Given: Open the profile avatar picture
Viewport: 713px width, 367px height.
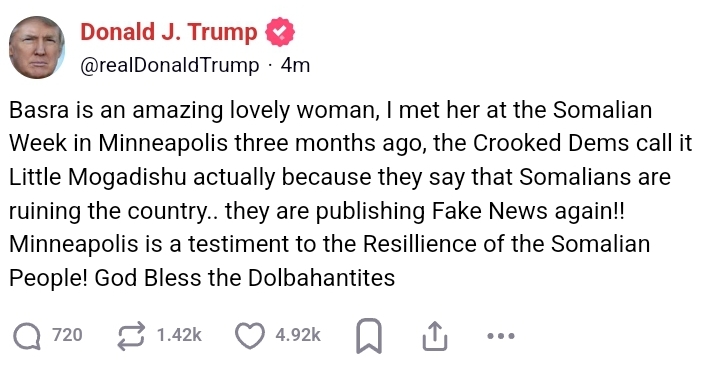Looking at the screenshot, I should click(x=37, y=48).
